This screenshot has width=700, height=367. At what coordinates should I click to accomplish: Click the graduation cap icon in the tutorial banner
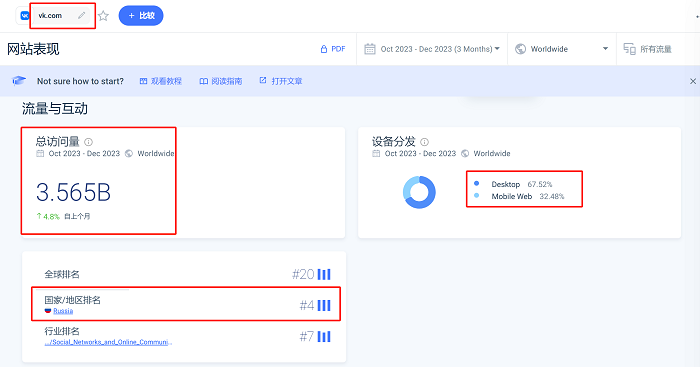tap(19, 81)
